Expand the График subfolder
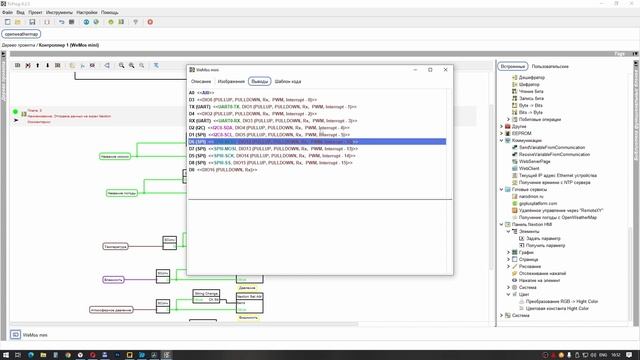Viewport: 640px width, 360px height. 509,252
